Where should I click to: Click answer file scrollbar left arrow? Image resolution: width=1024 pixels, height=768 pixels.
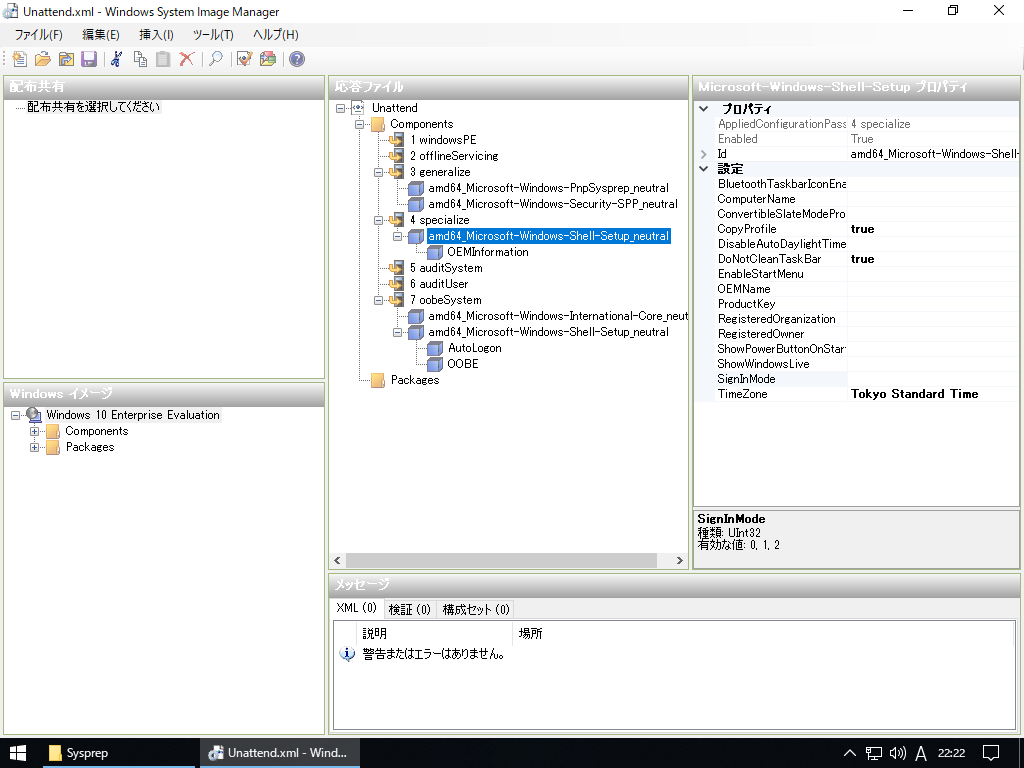point(338,560)
